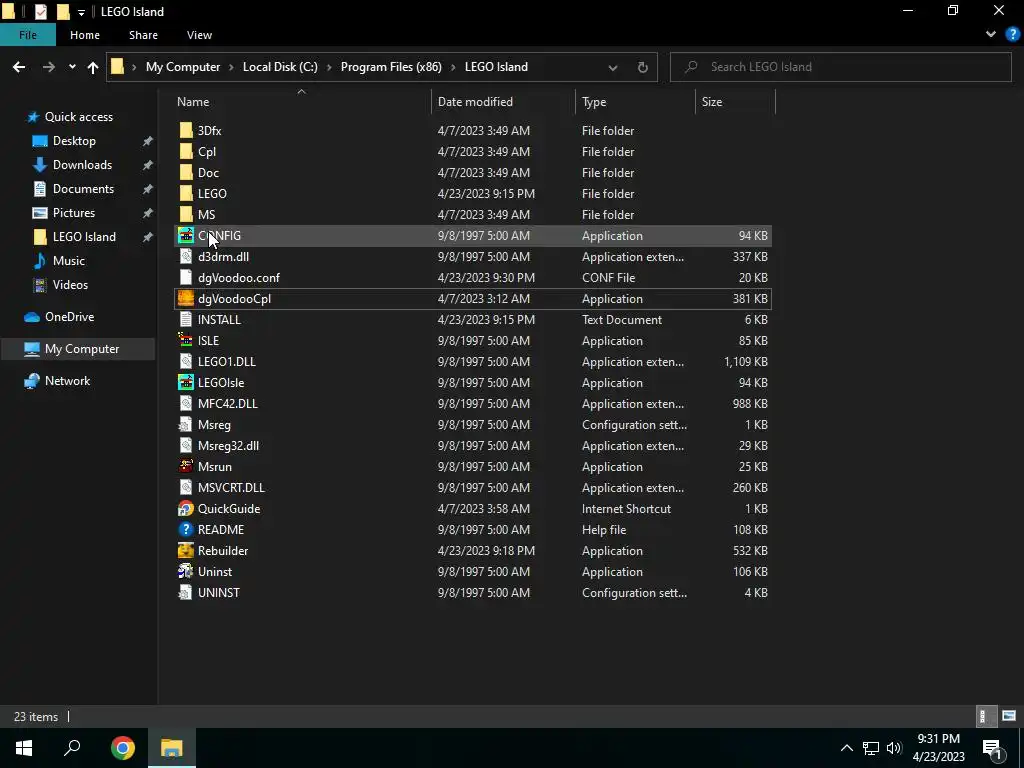The width and height of the screenshot is (1024, 768).
Task: Select Quick access in navigation pane
Action: (x=78, y=117)
